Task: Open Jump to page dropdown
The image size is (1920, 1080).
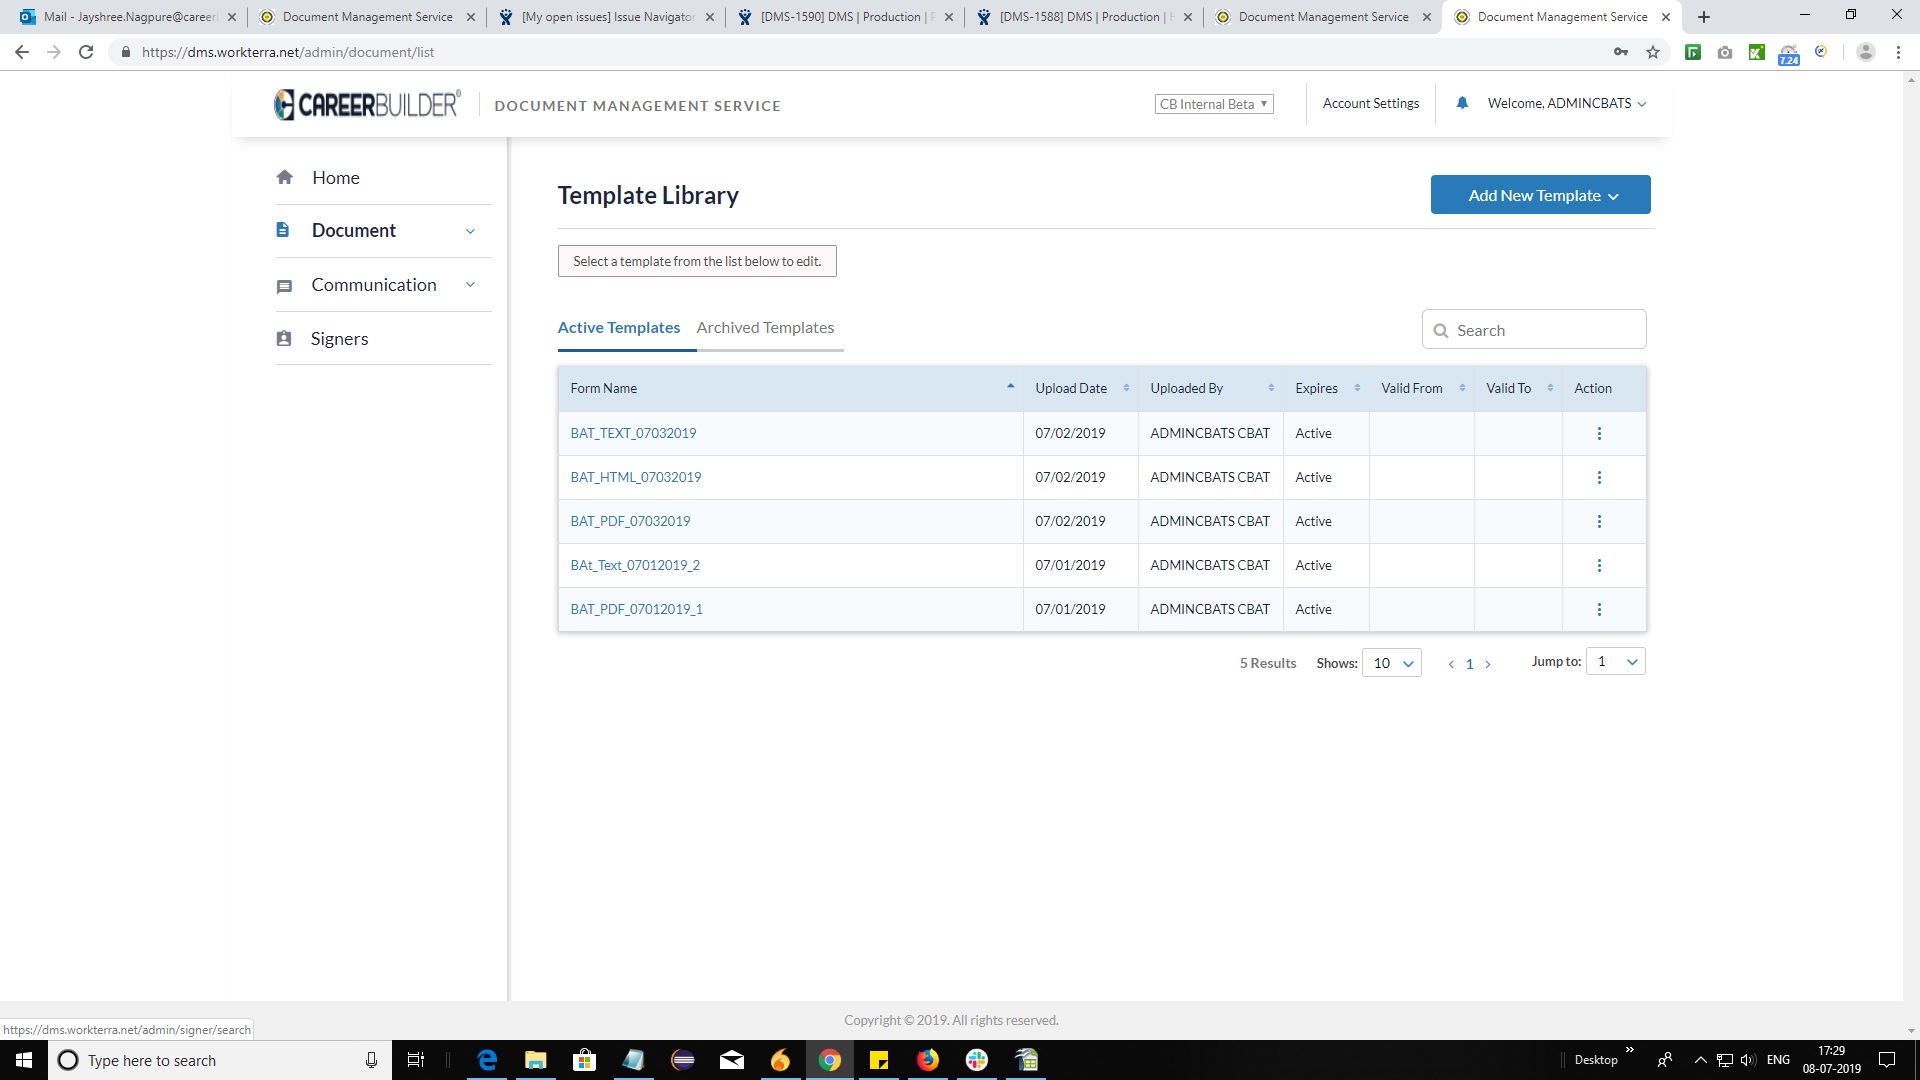Action: pyautogui.click(x=1615, y=661)
